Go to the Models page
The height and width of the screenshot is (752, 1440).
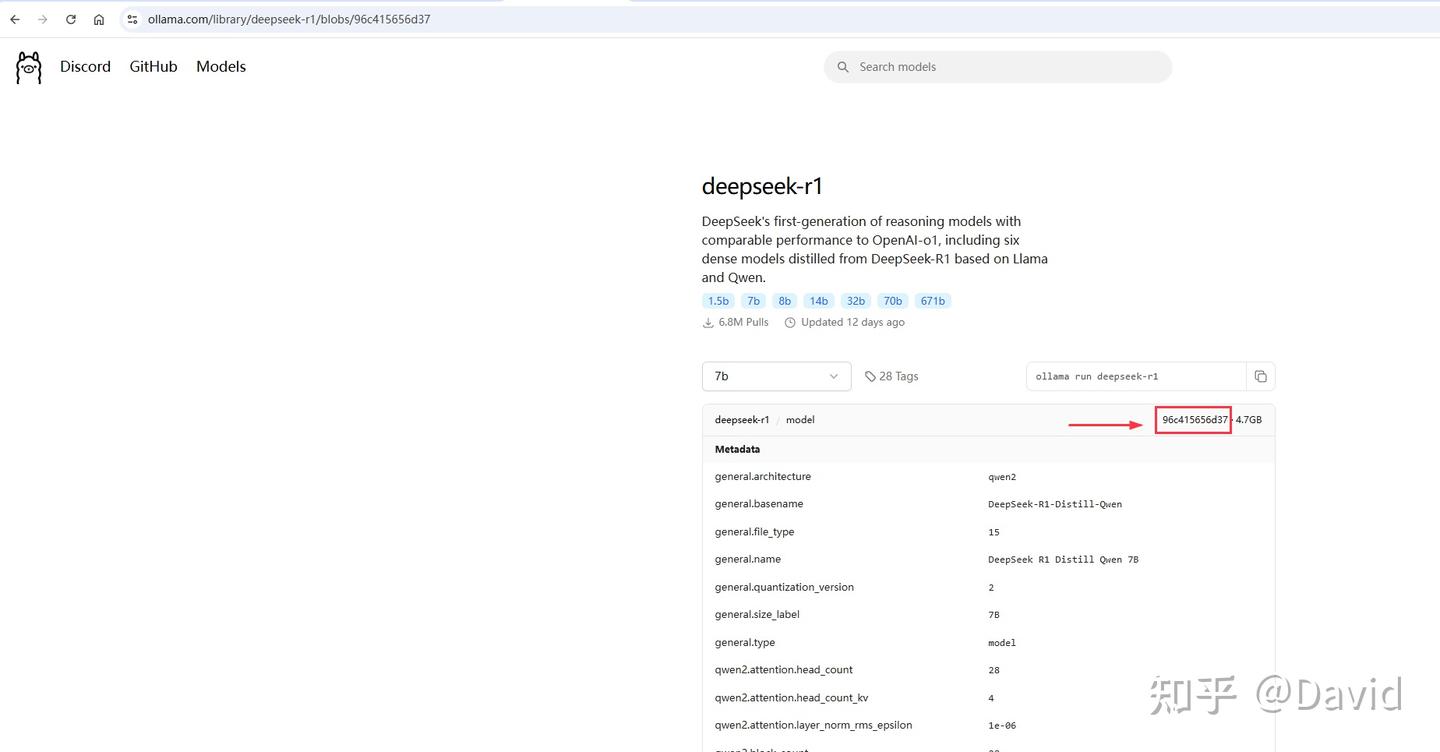[x=221, y=67]
